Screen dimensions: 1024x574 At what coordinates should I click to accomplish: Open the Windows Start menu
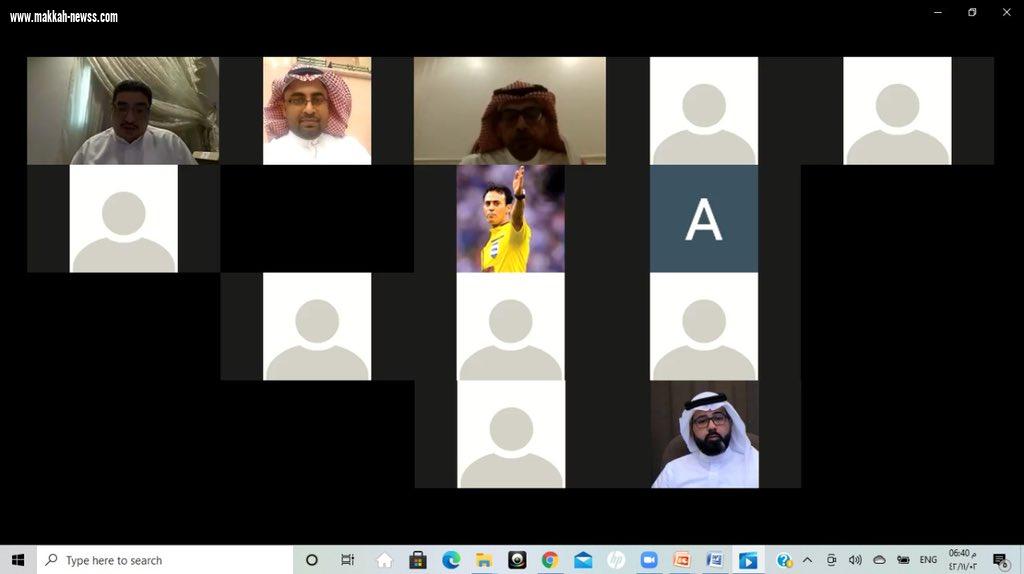pyautogui.click(x=17, y=560)
